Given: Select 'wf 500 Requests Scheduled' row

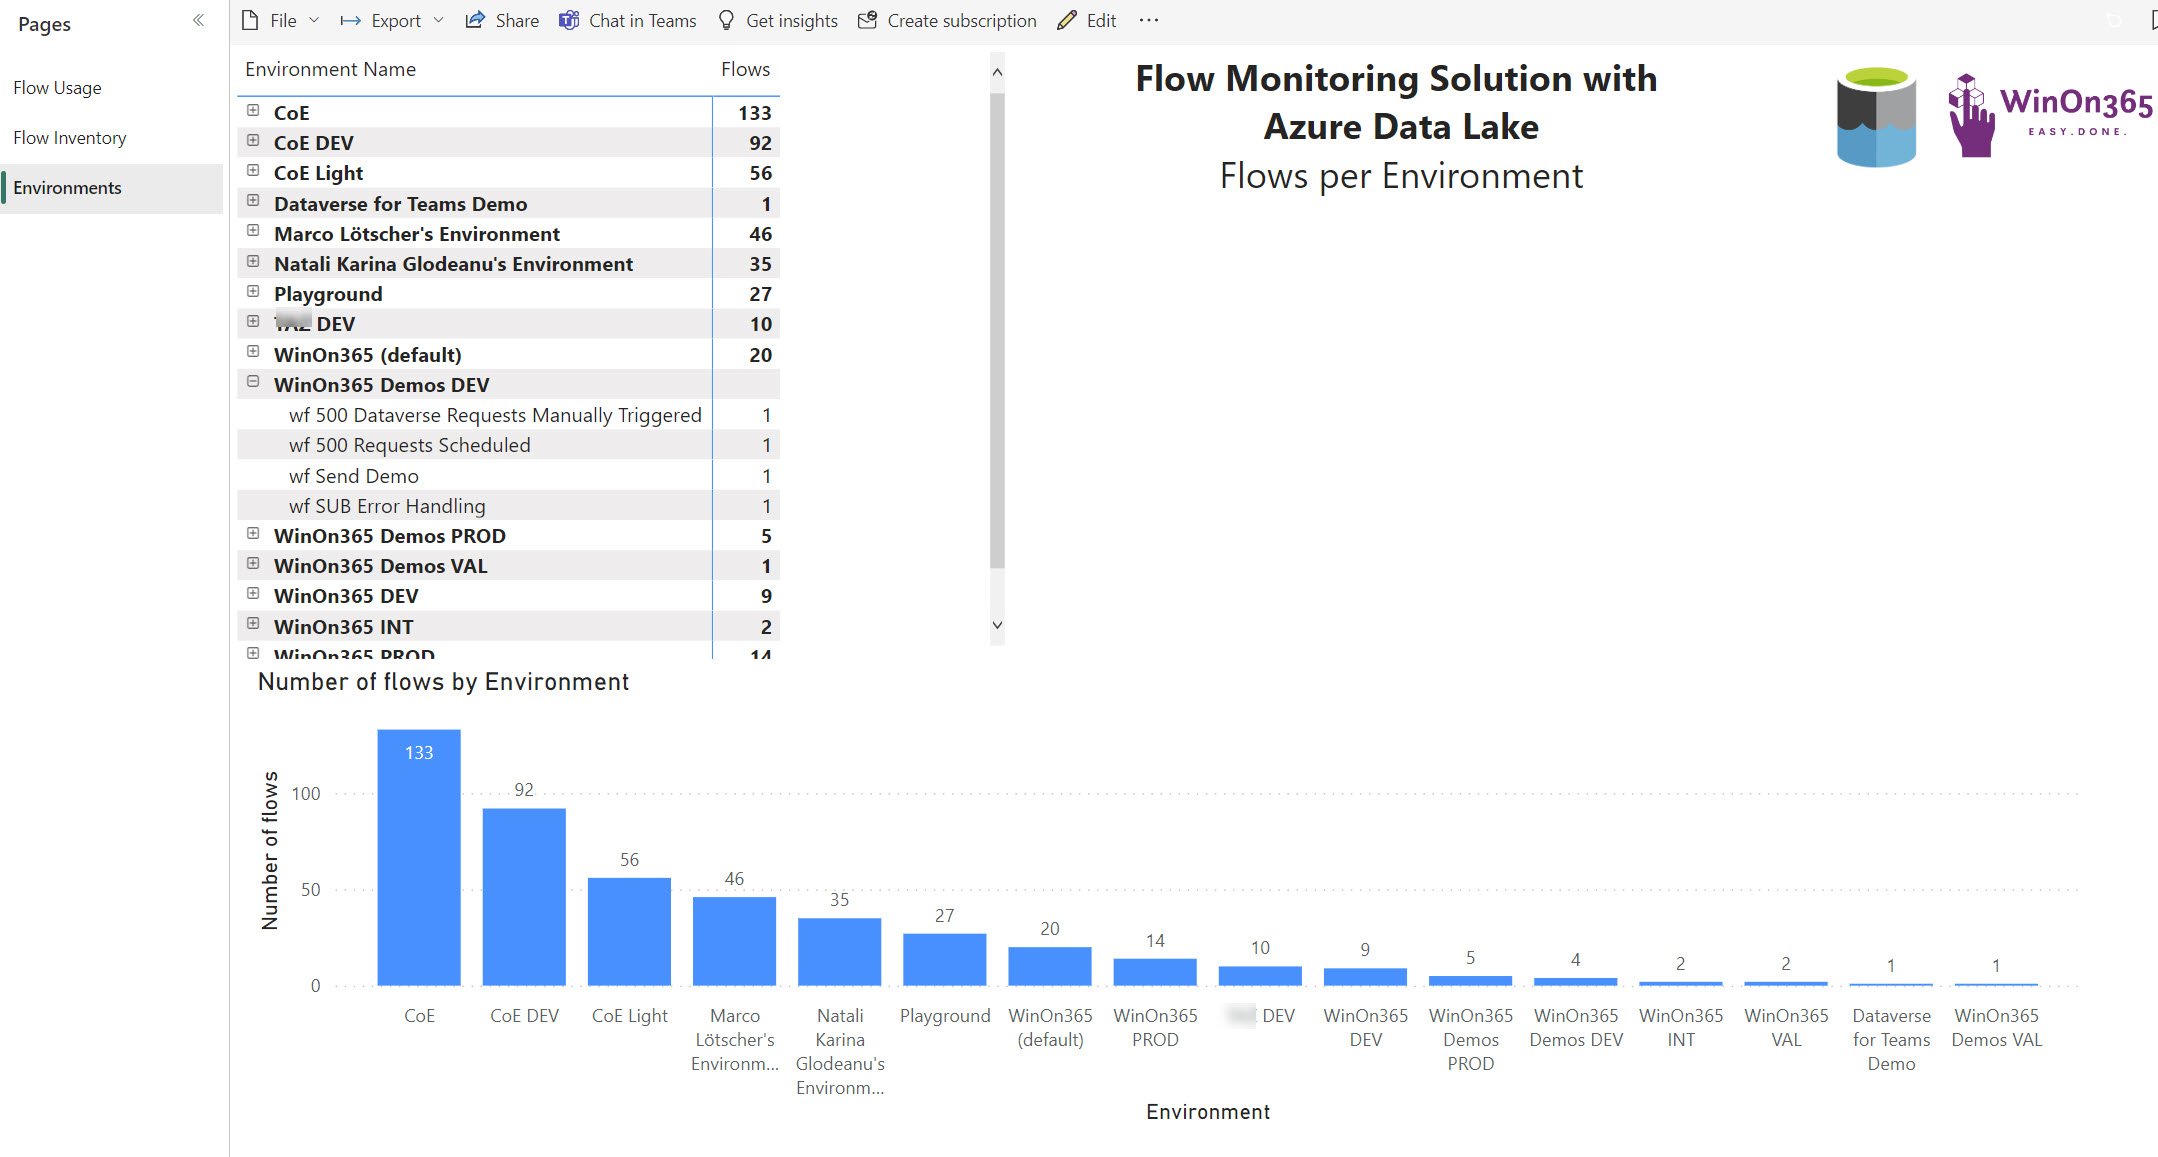Looking at the screenshot, I should click(508, 445).
